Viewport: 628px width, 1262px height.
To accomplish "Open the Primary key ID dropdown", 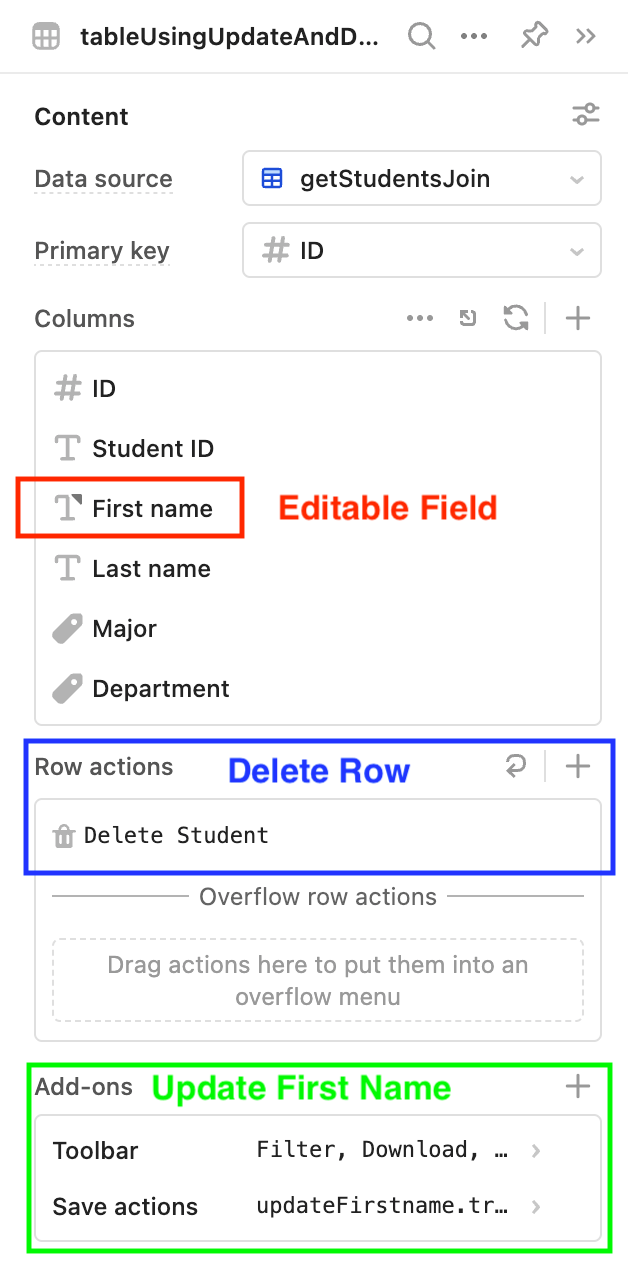I will pyautogui.click(x=422, y=251).
